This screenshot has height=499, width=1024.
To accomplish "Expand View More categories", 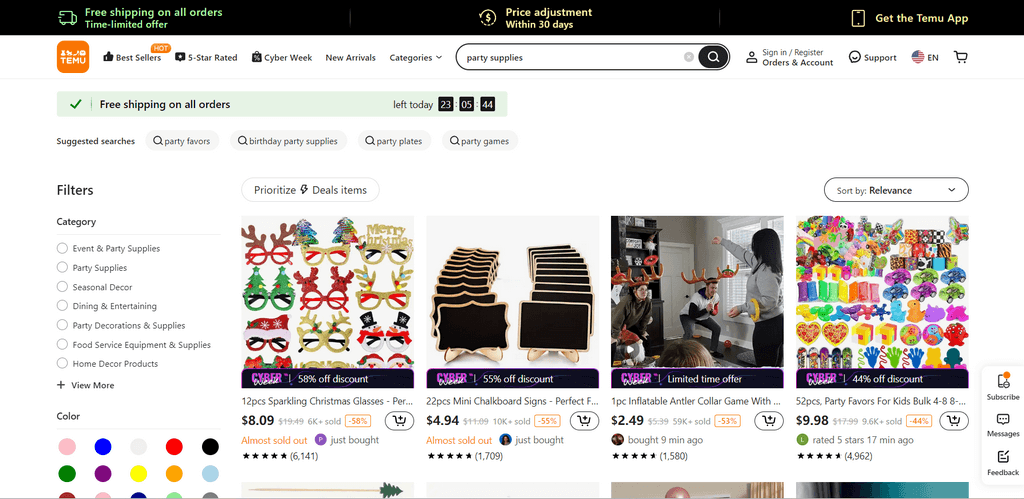I will (x=86, y=385).
